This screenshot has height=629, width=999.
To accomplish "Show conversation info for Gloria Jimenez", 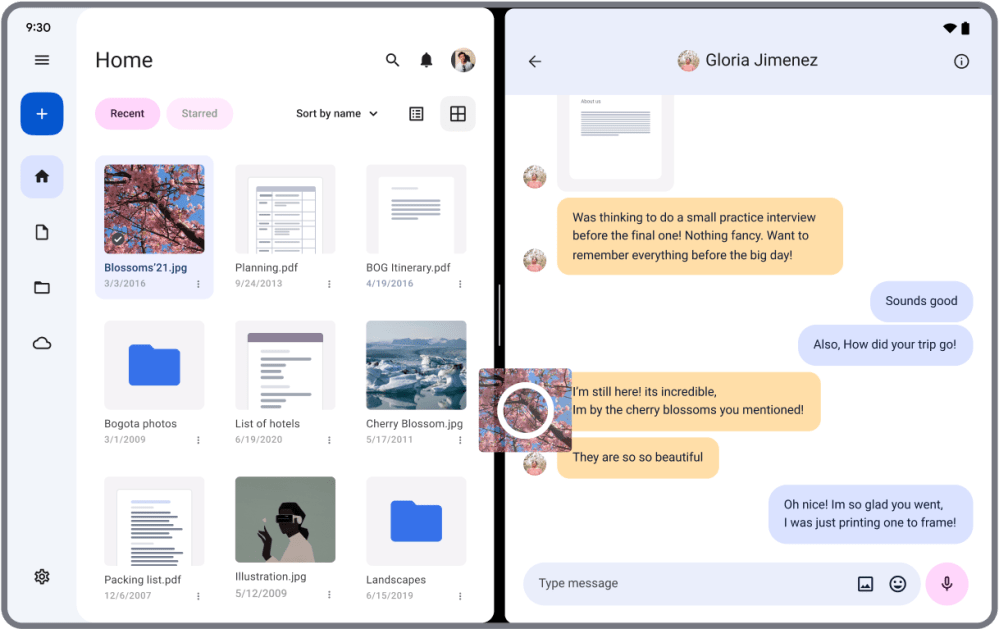I will [961, 61].
